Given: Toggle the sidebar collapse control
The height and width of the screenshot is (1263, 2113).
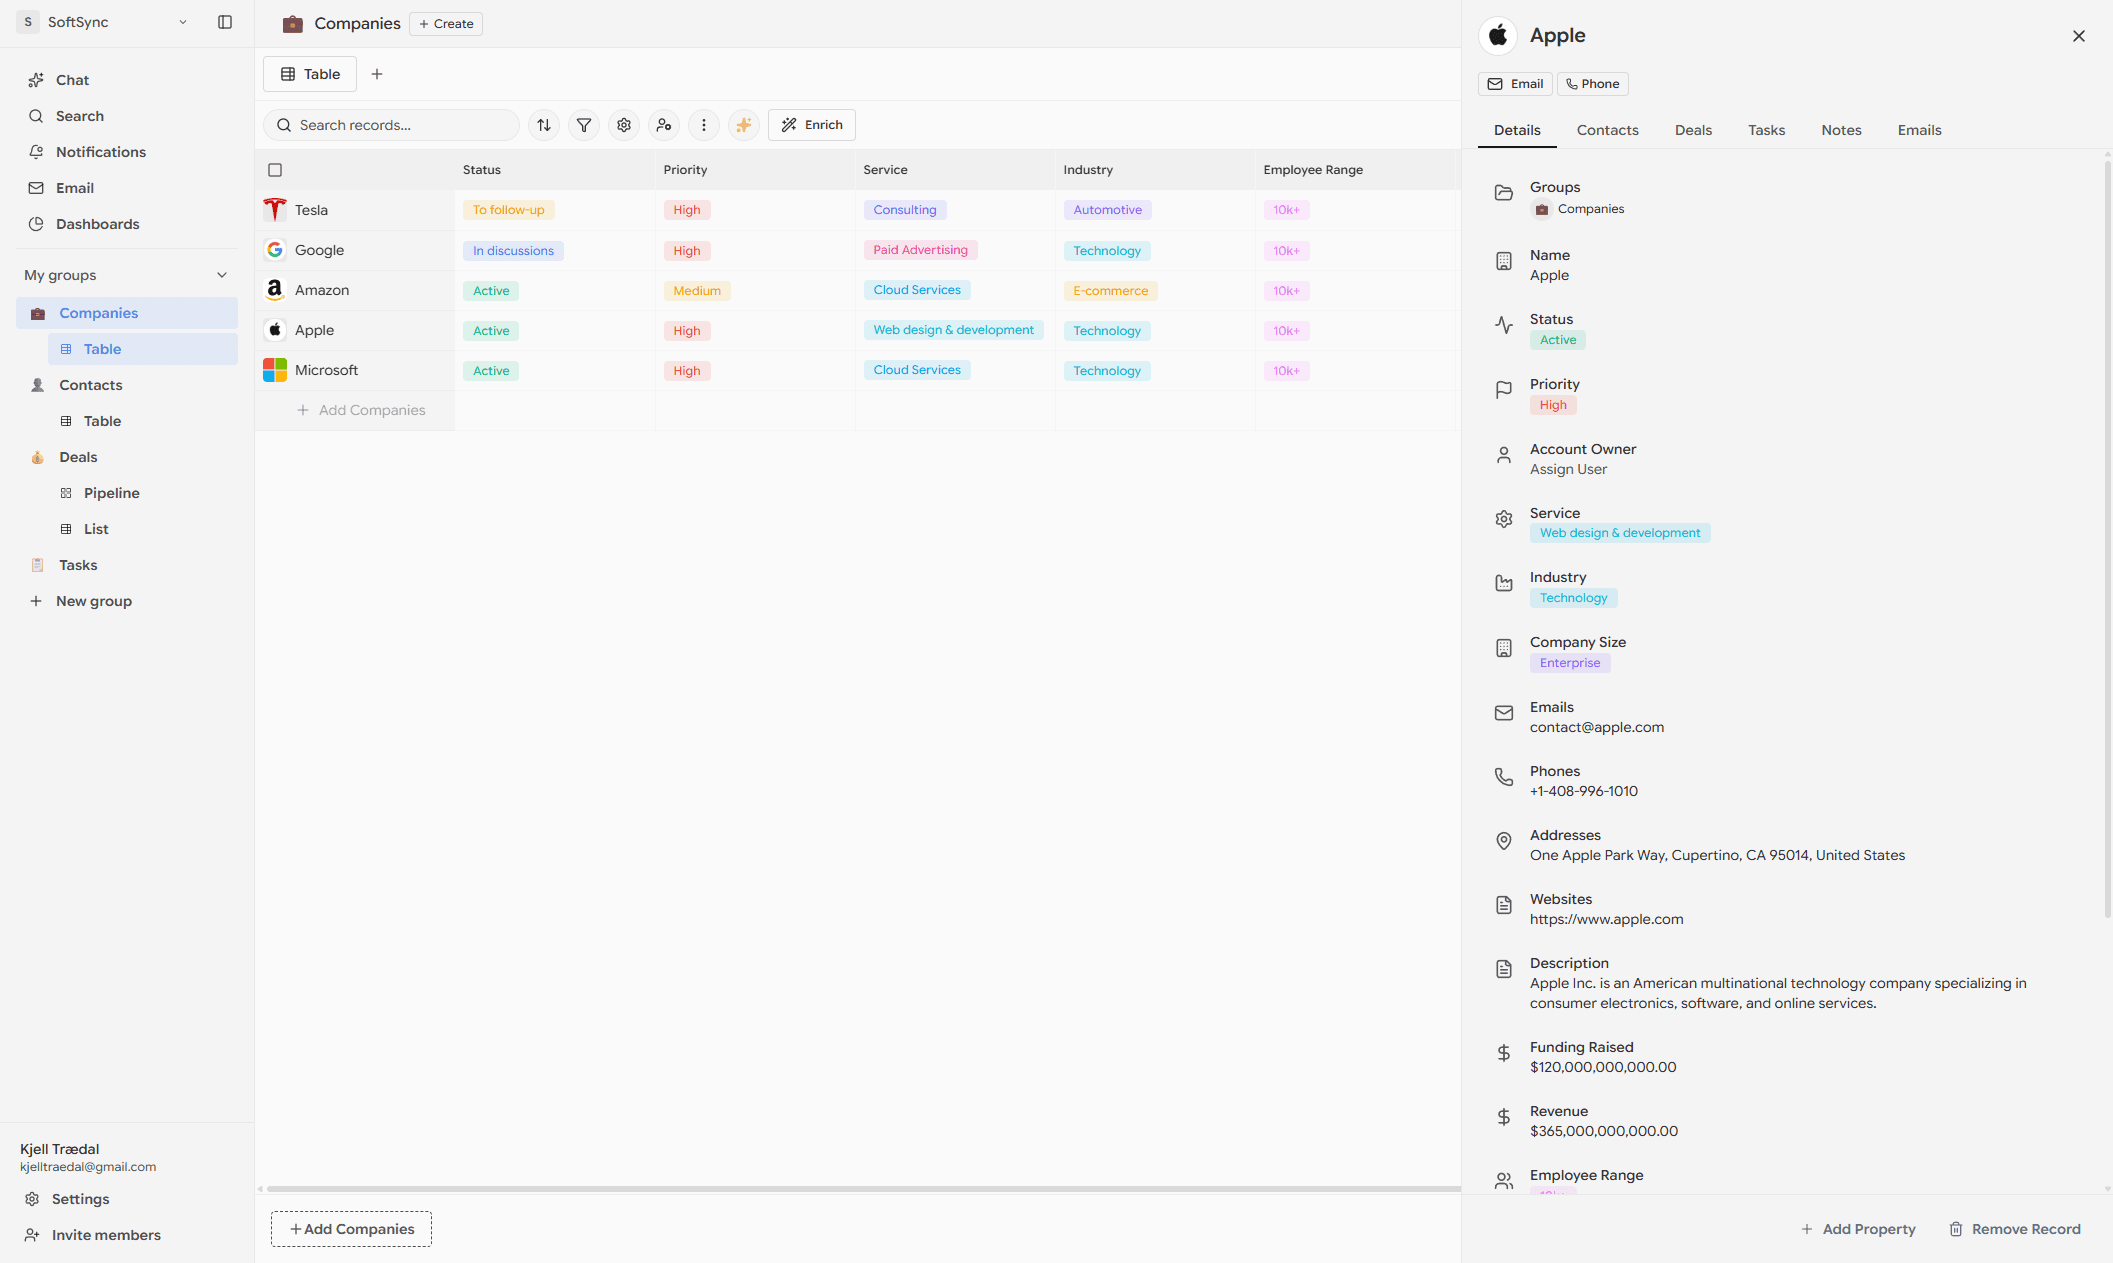Looking at the screenshot, I should point(225,22).
